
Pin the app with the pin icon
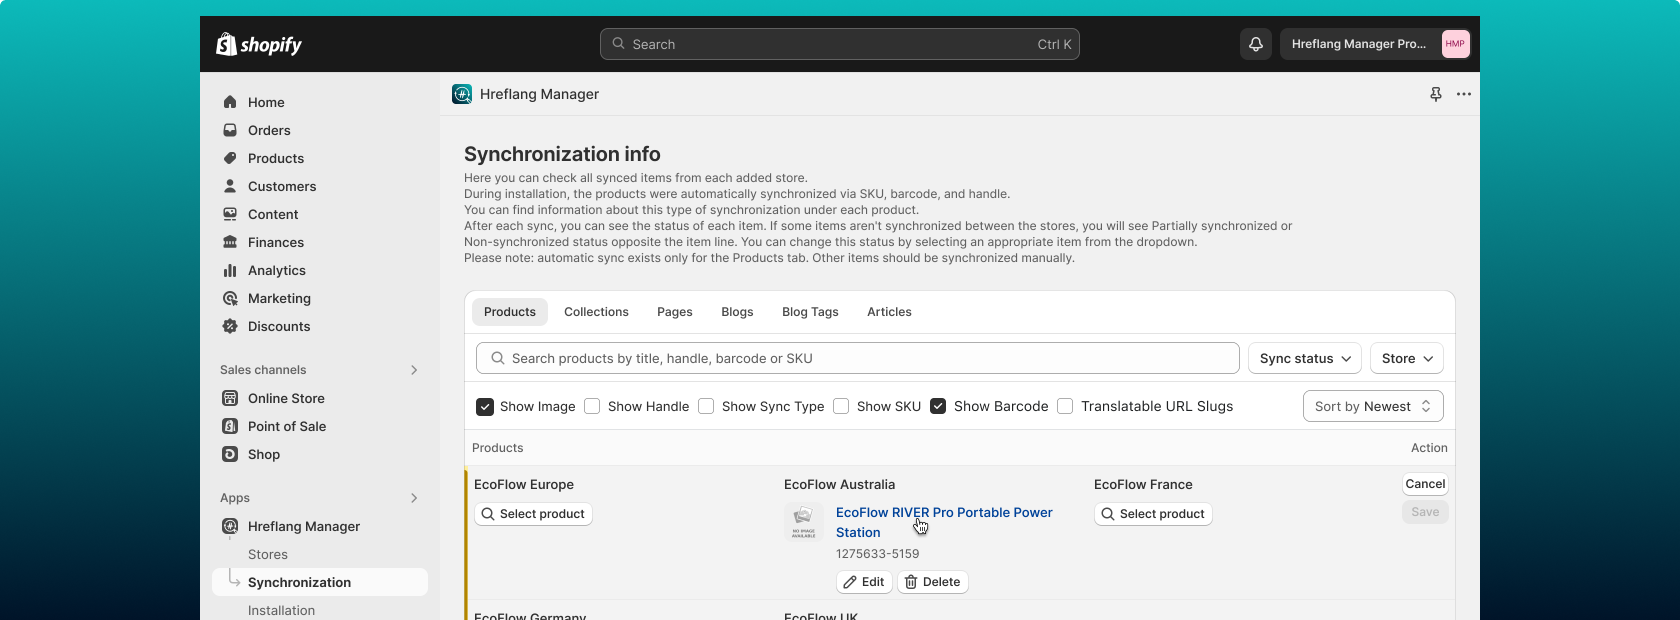(1436, 94)
